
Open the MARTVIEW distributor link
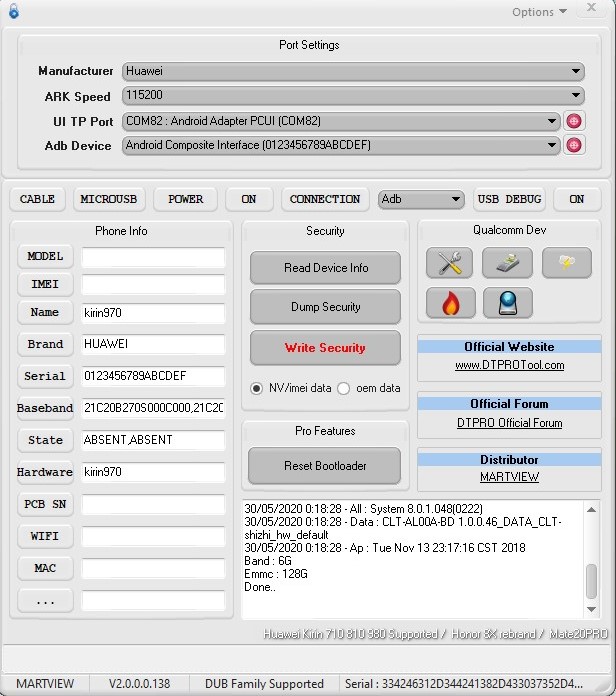pyautogui.click(x=509, y=477)
